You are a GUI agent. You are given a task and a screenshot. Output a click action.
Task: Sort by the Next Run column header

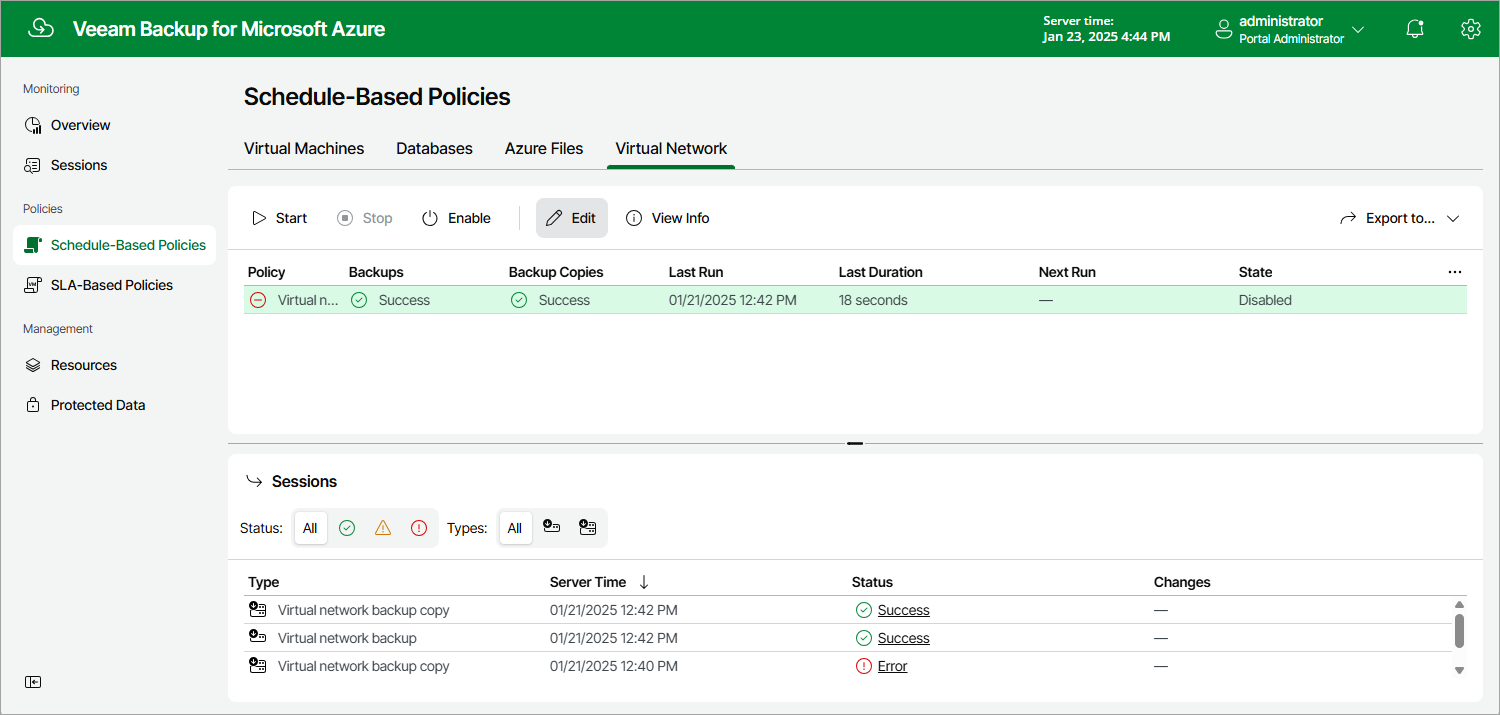(1067, 272)
